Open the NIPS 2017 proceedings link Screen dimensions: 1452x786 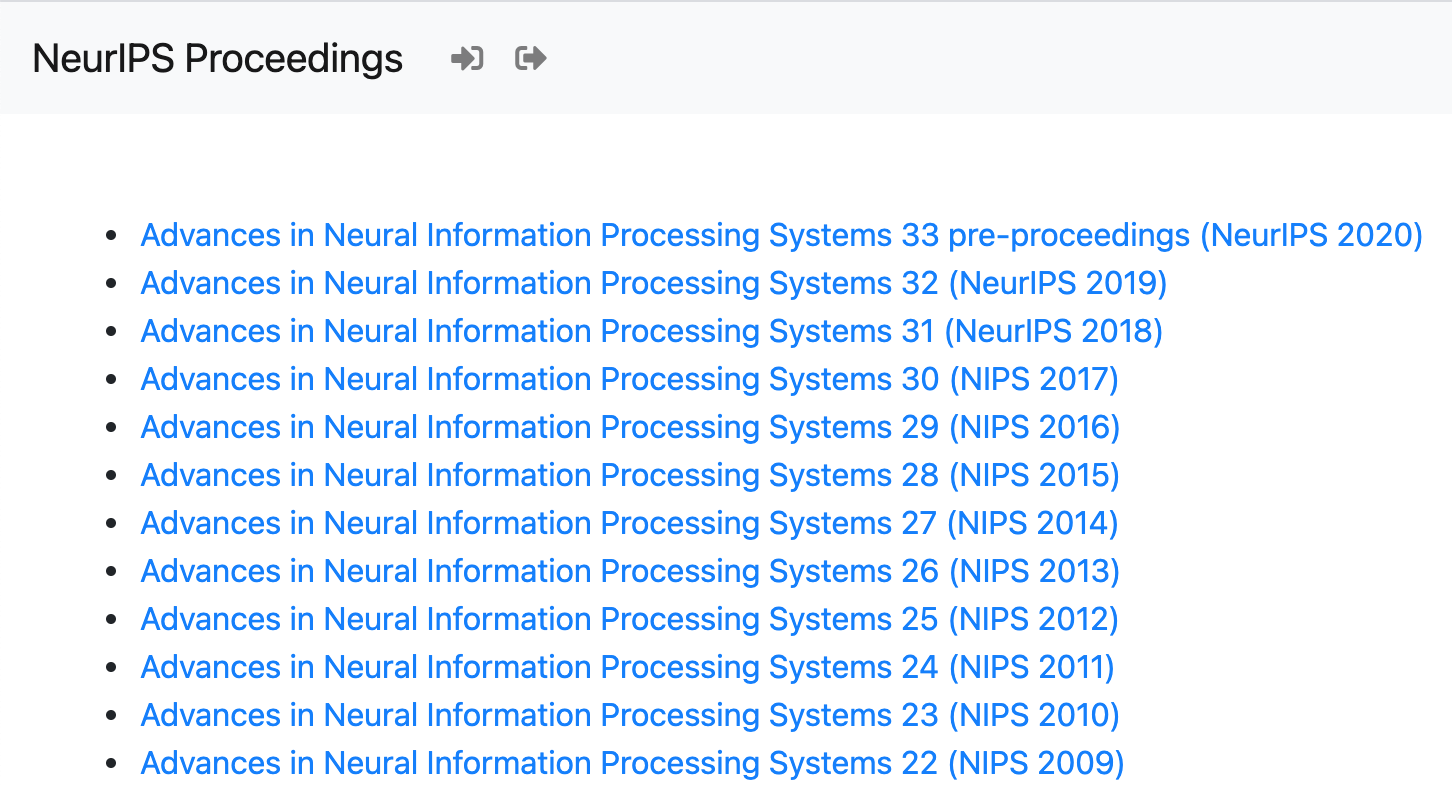tap(629, 379)
